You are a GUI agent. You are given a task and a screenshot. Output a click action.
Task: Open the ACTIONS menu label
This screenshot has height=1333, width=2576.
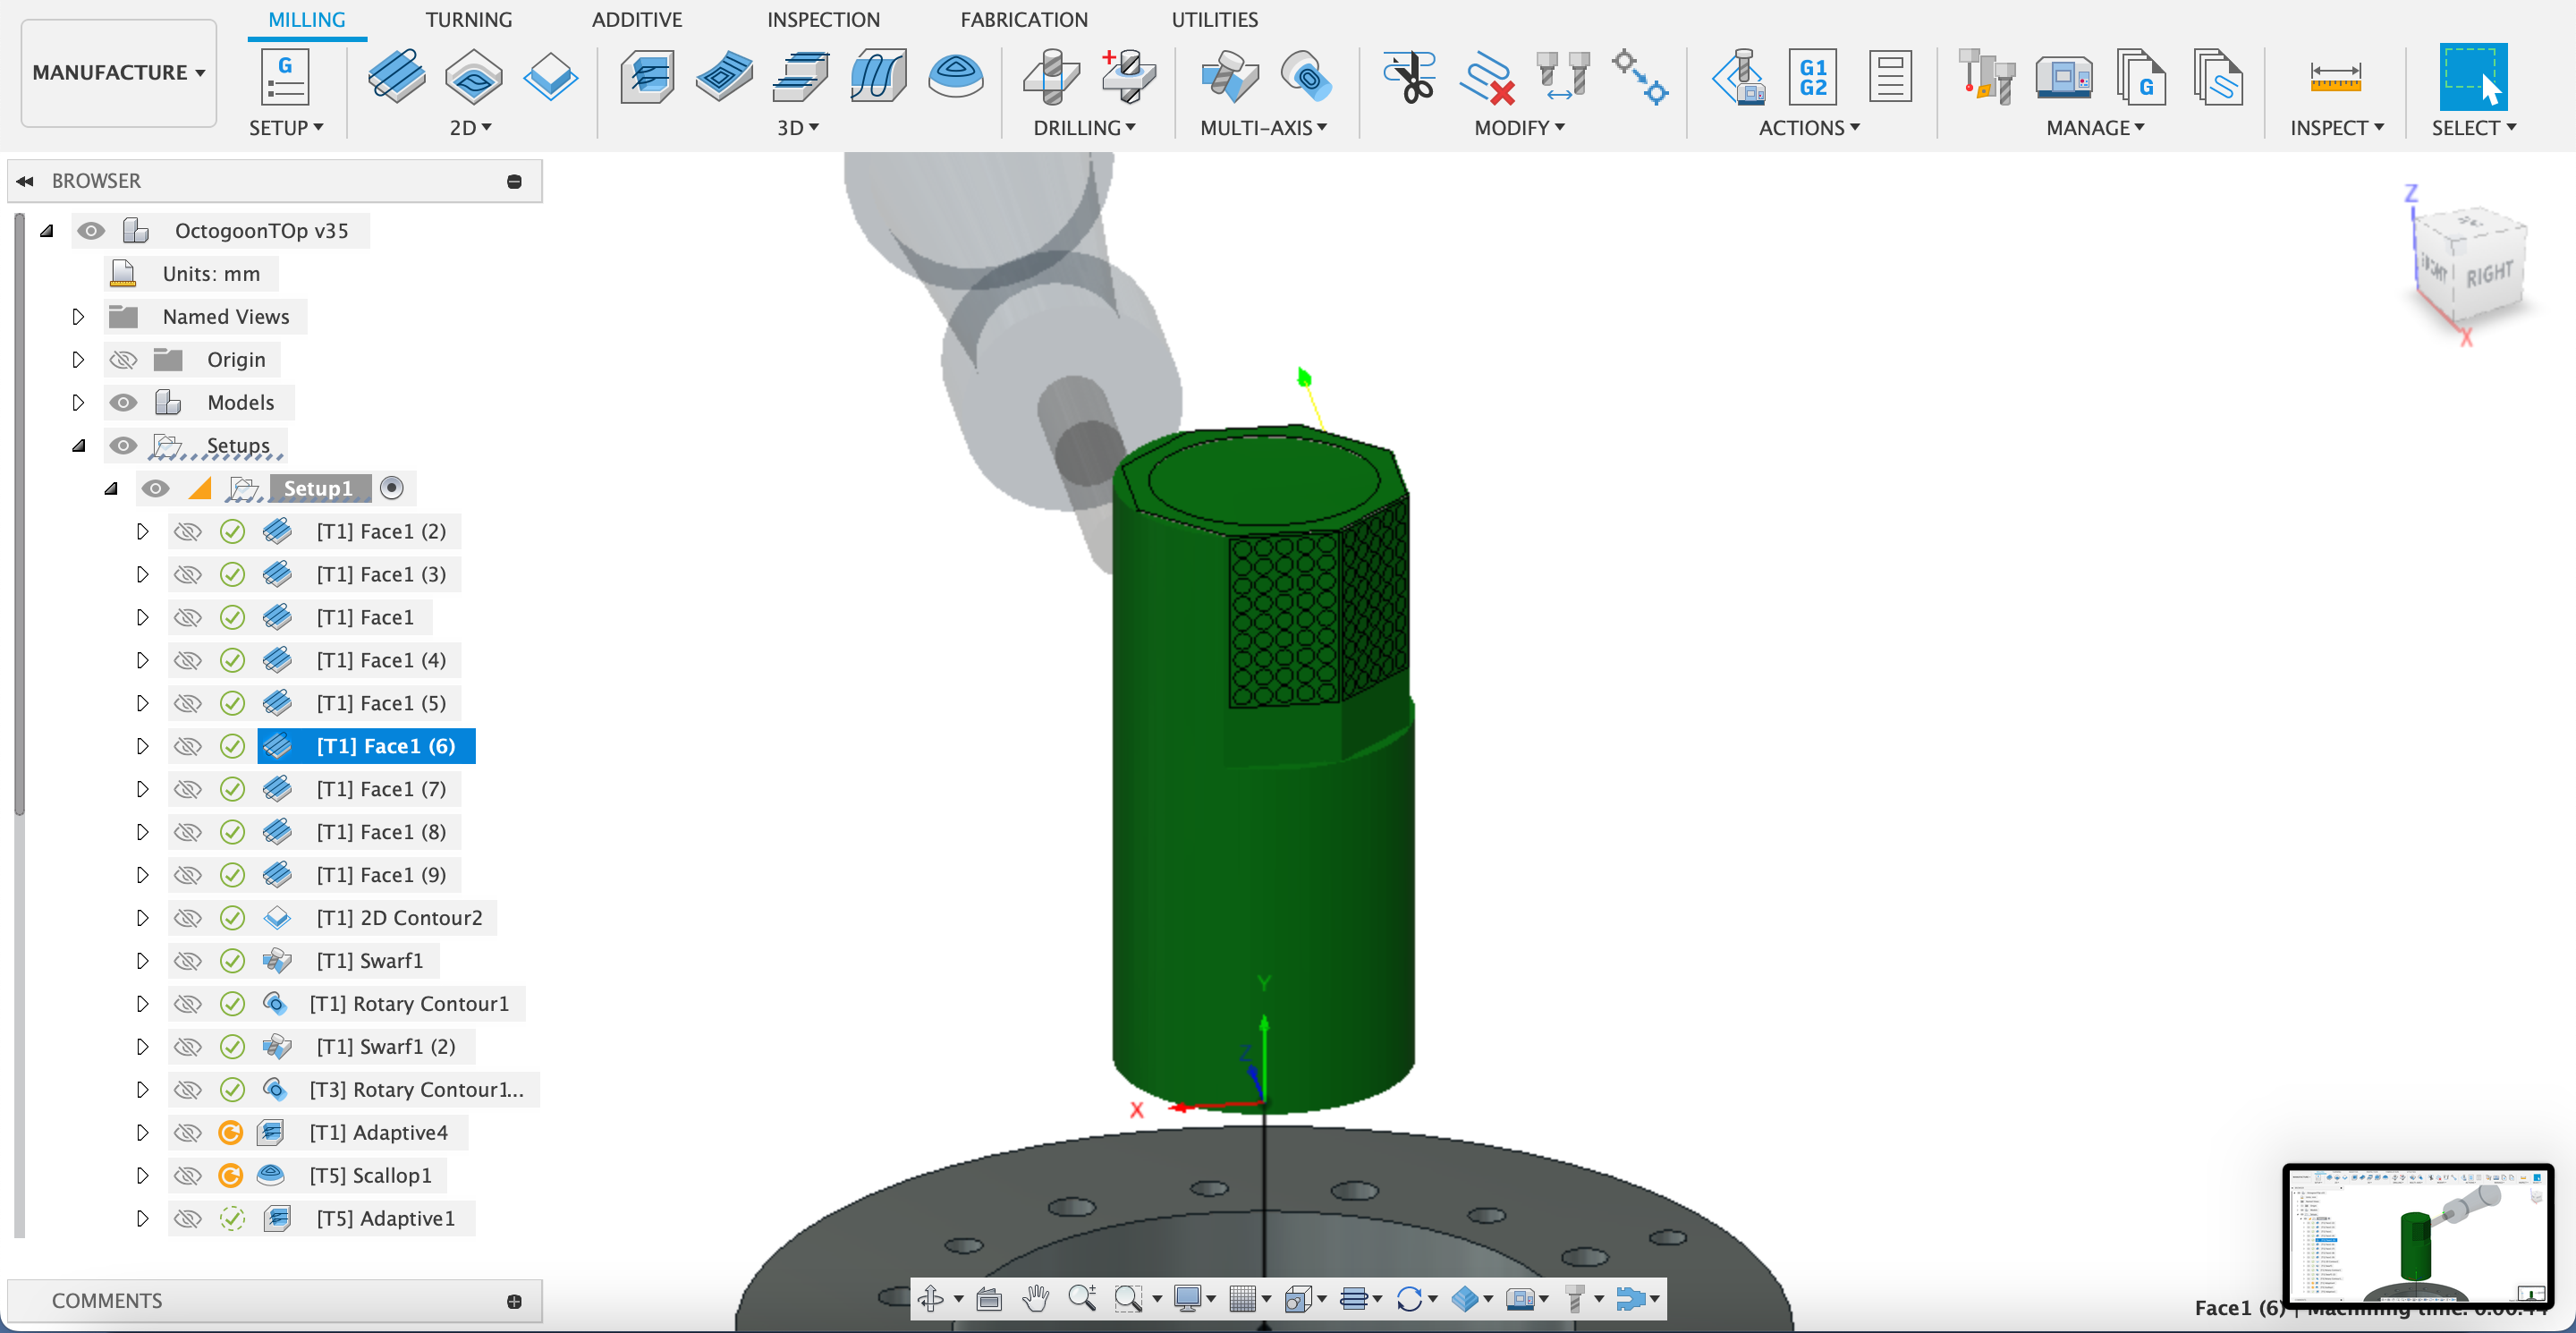click(x=1808, y=128)
